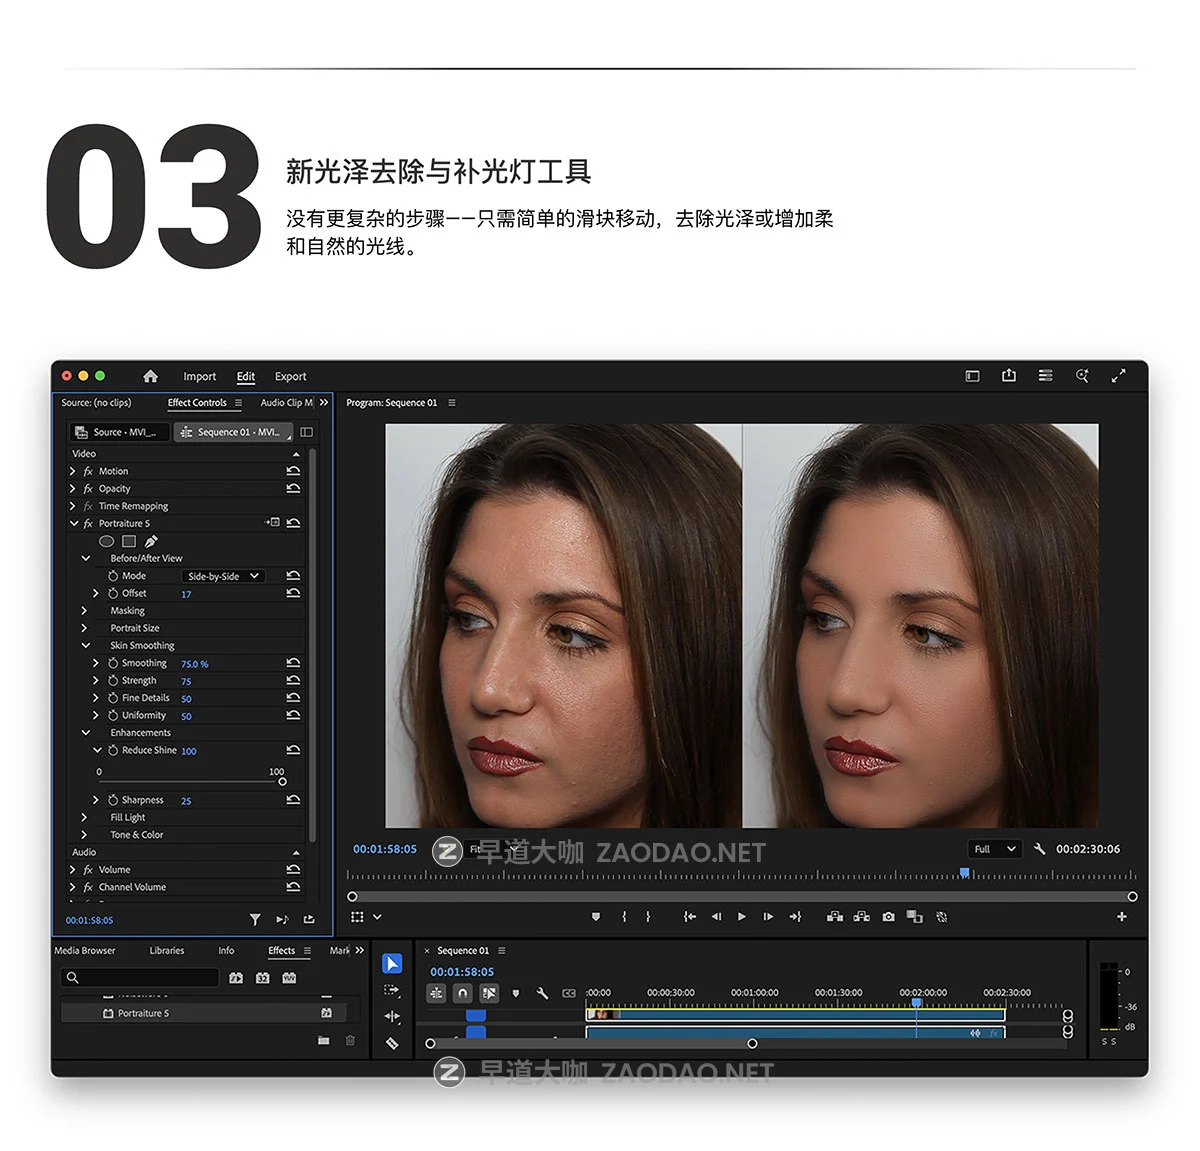Screen dimensions: 1200x1151
Task: Add Marker in Program Monitor
Action: (596, 916)
